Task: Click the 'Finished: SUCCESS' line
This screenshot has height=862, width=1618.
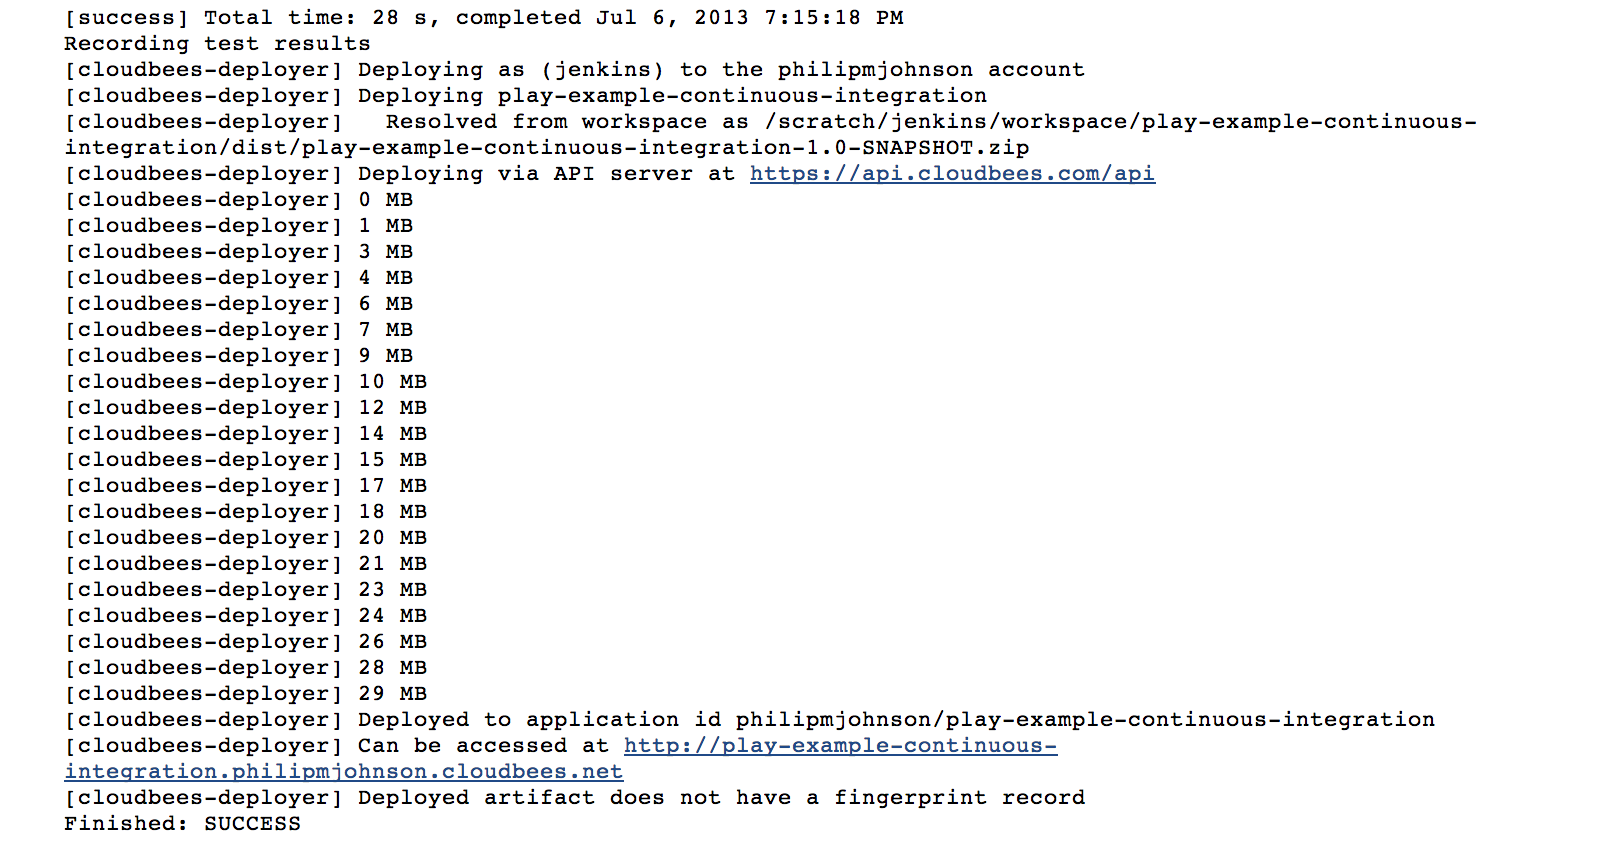Action: coord(182,824)
